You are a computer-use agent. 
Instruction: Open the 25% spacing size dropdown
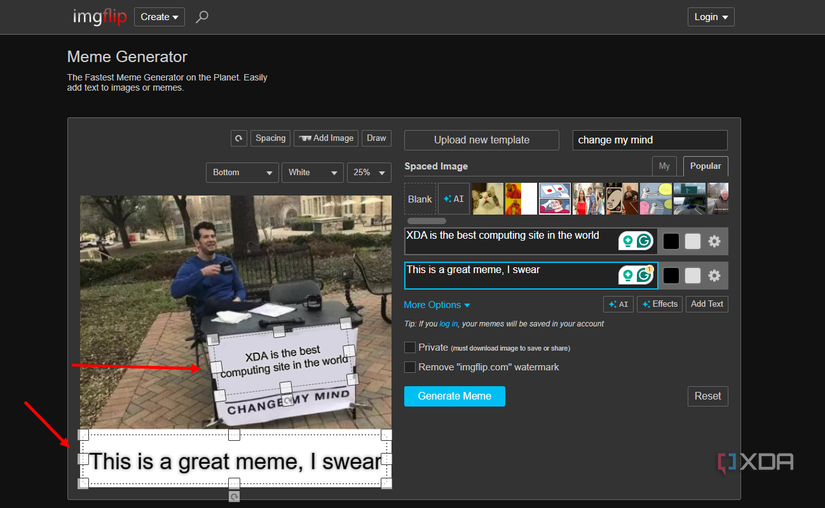point(369,172)
